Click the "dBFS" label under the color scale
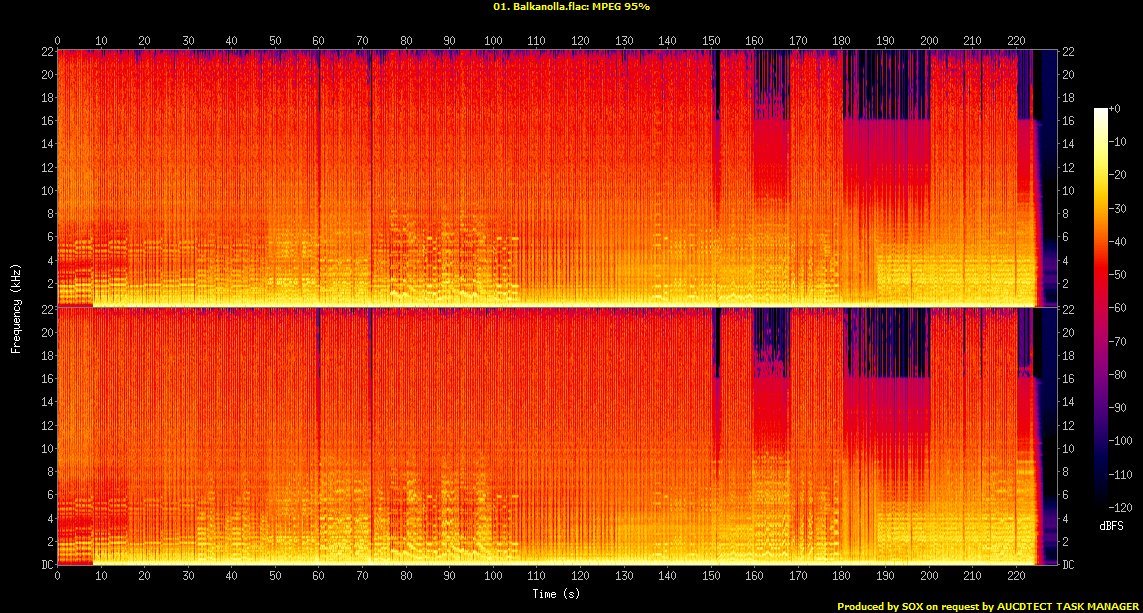This screenshot has height=613, width=1143. [x=1110, y=524]
